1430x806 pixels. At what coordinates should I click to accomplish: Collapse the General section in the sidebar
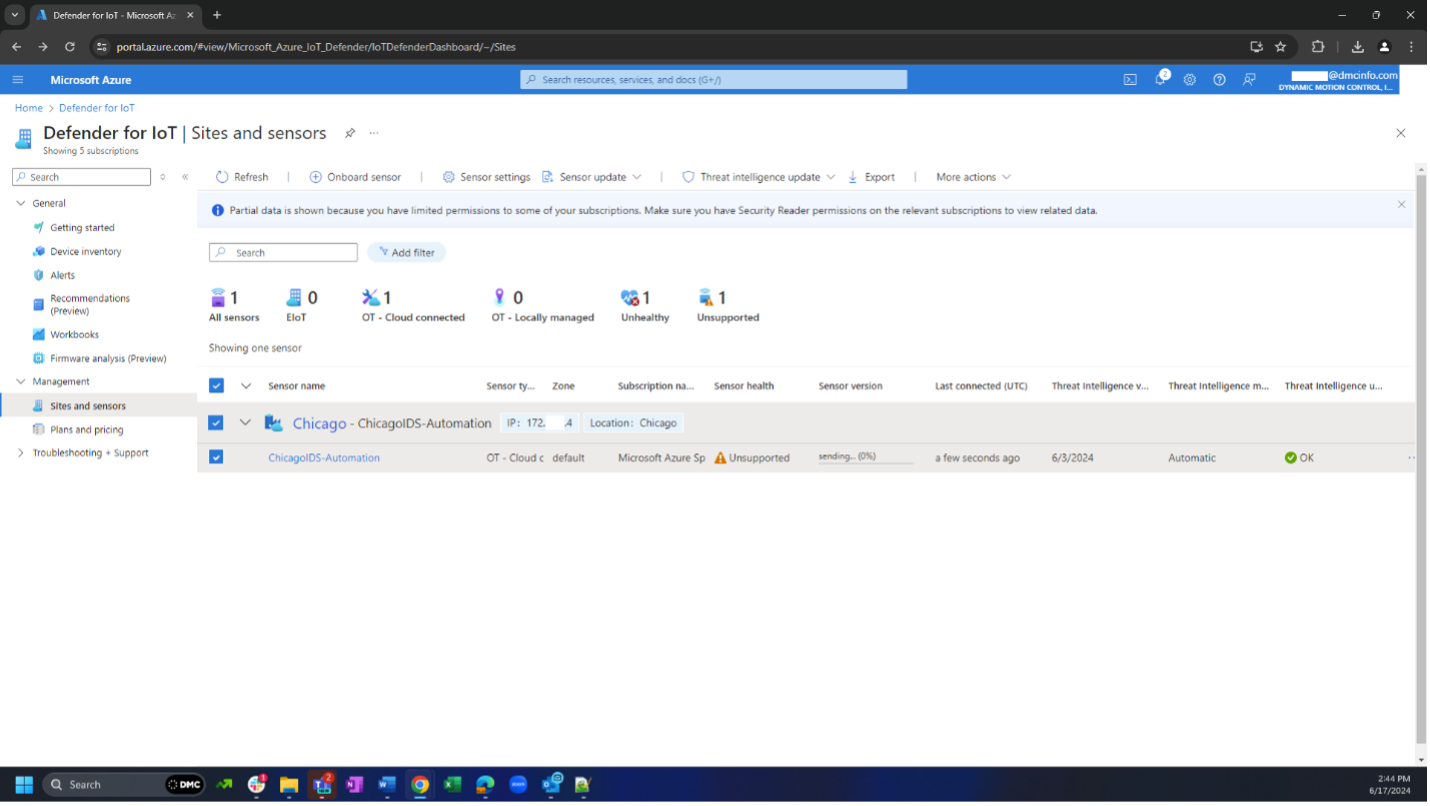coord(21,203)
